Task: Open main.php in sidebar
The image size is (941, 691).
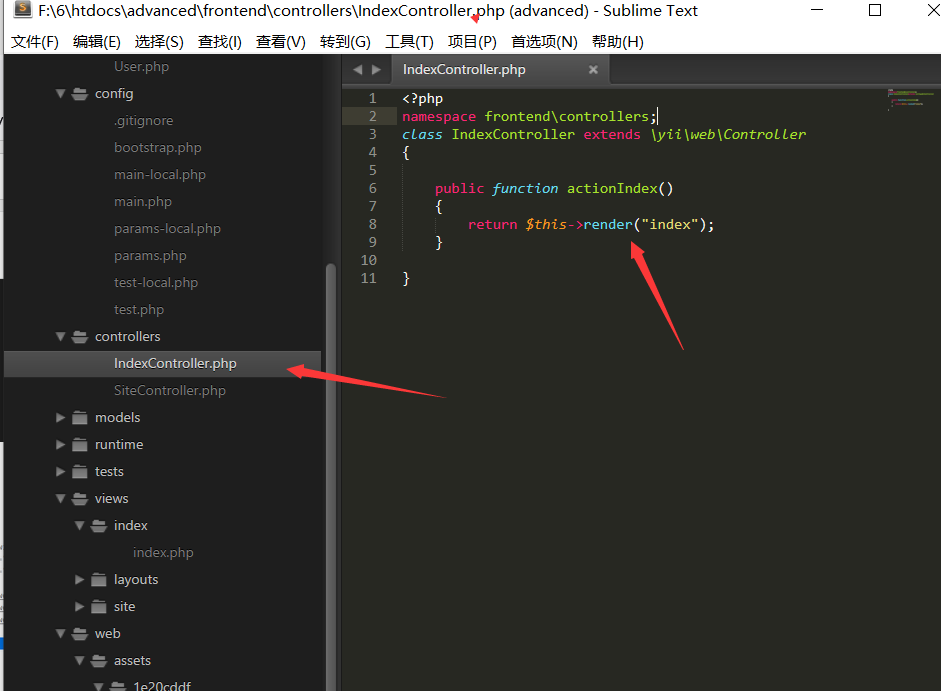Action: pos(143,202)
